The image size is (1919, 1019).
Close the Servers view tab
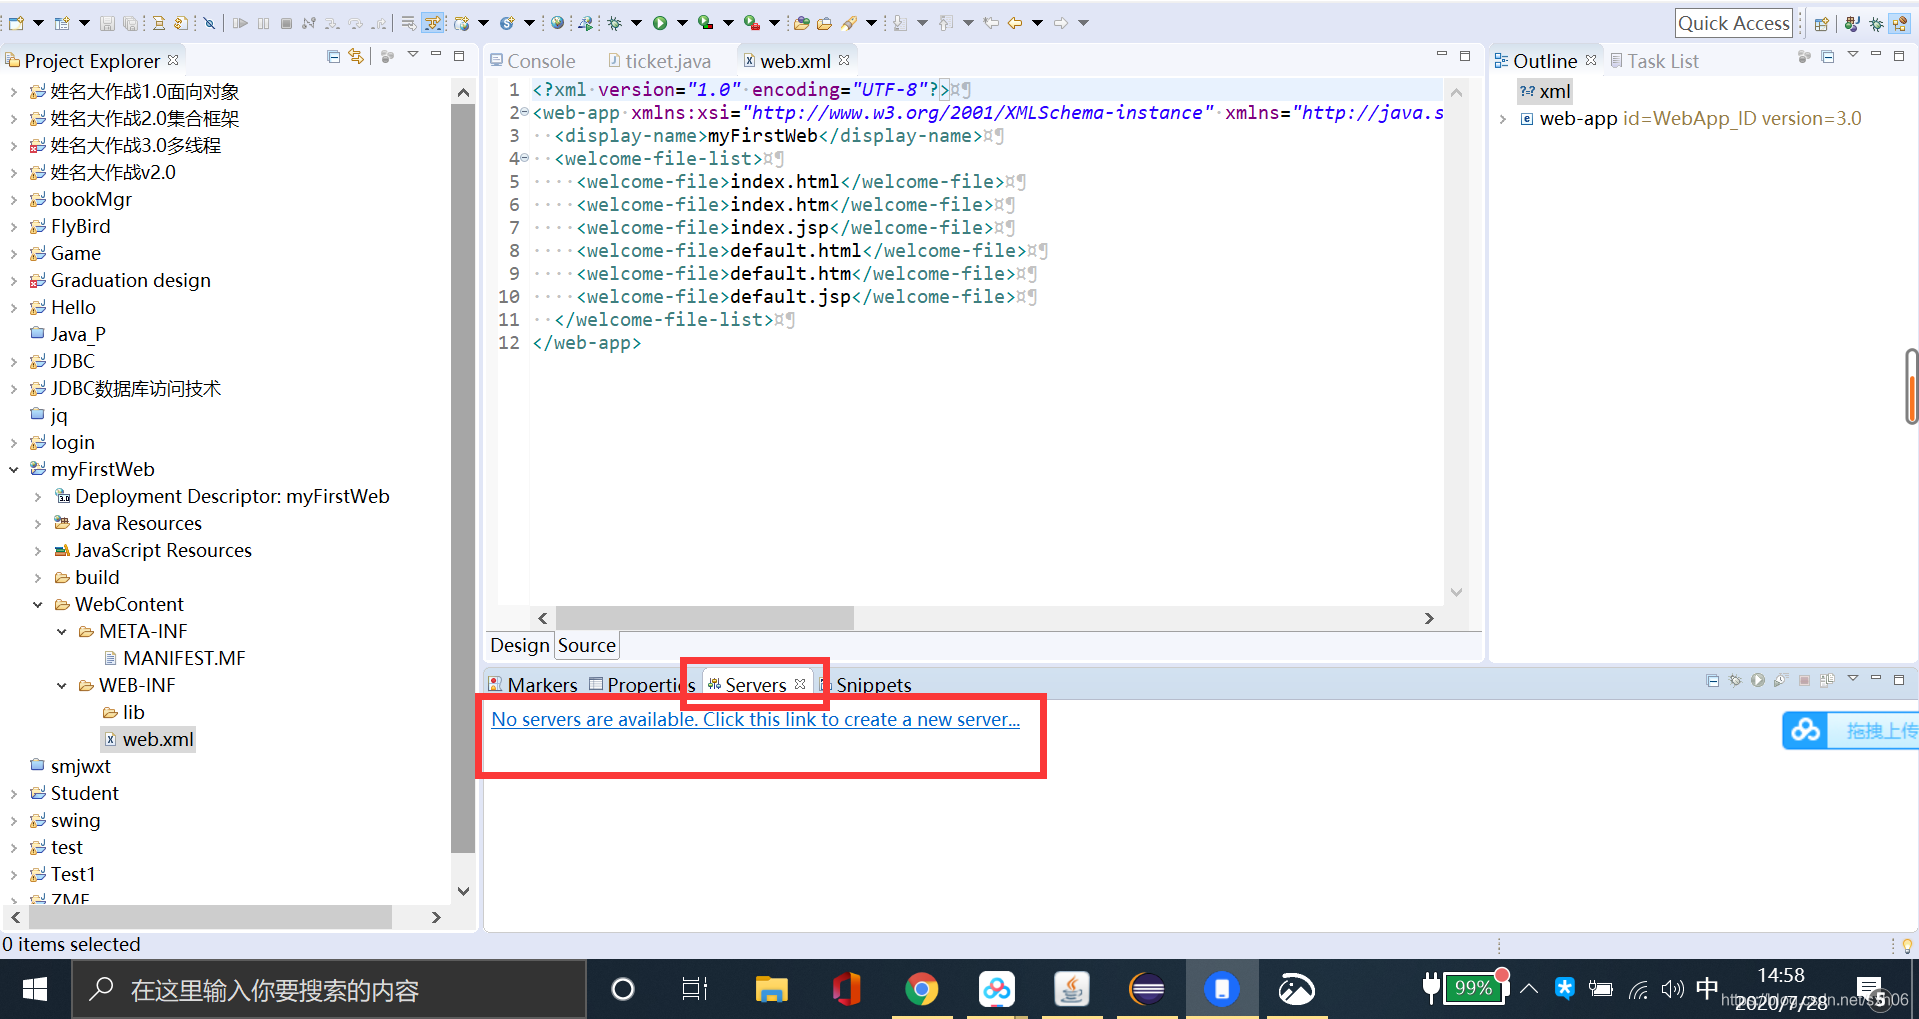click(x=800, y=684)
